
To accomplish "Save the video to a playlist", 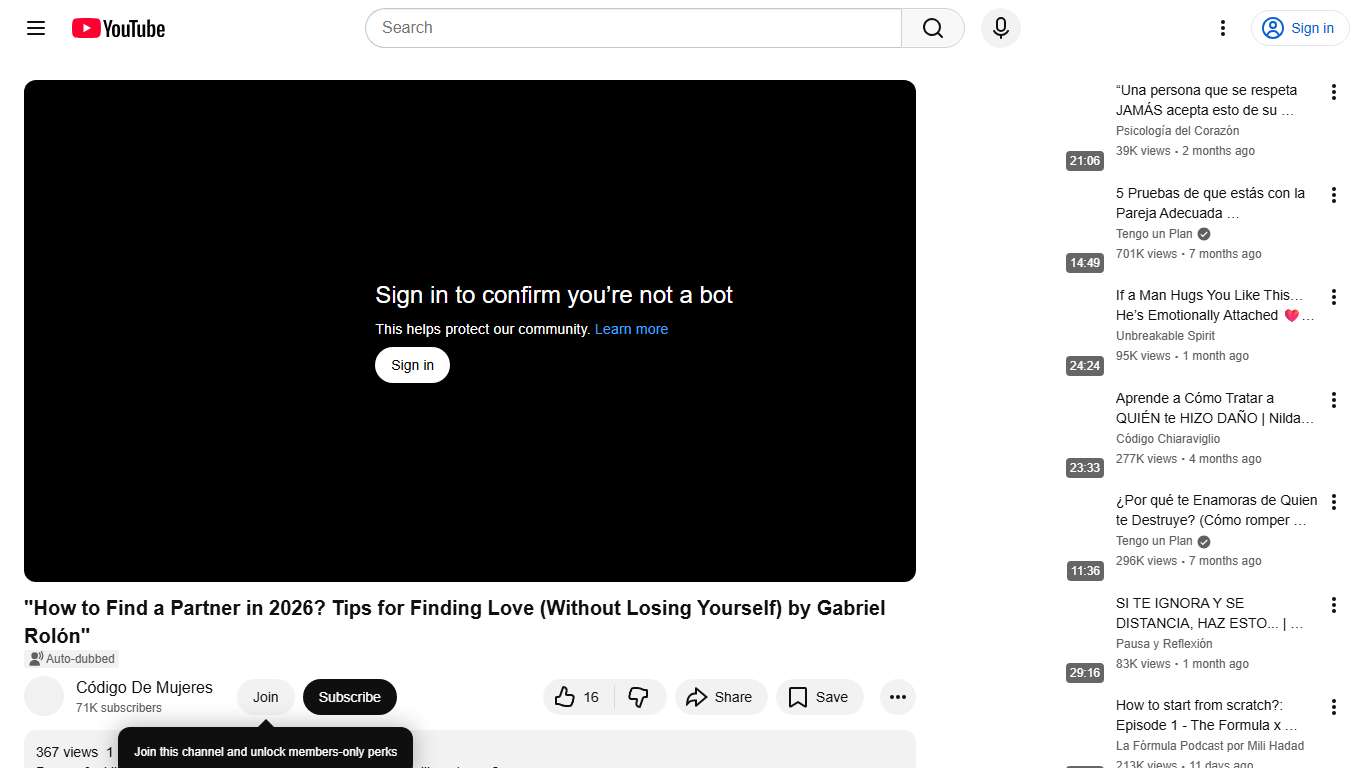I will pyautogui.click(x=819, y=697).
